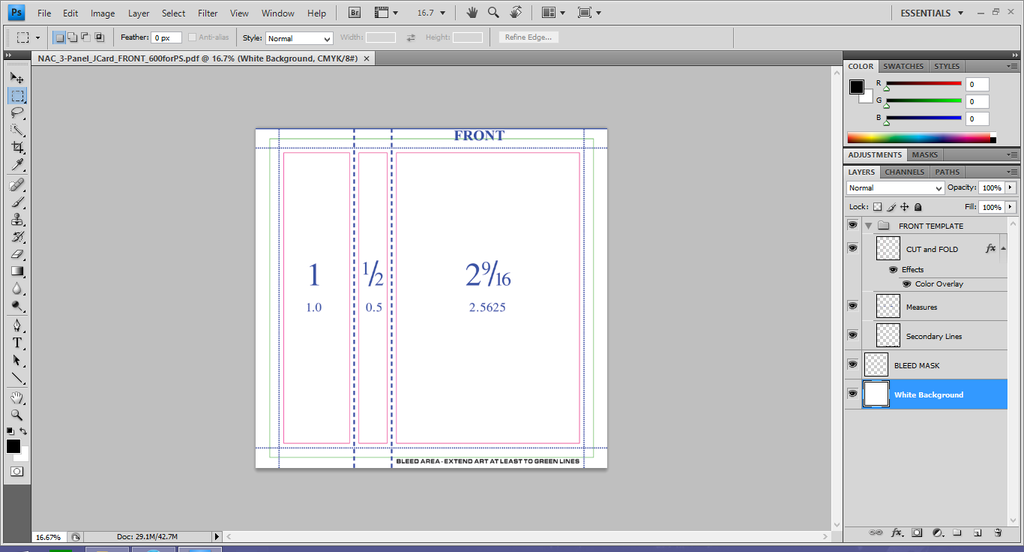Hide the BLEED MASK layer
This screenshot has width=1024, height=552.
tap(852, 365)
